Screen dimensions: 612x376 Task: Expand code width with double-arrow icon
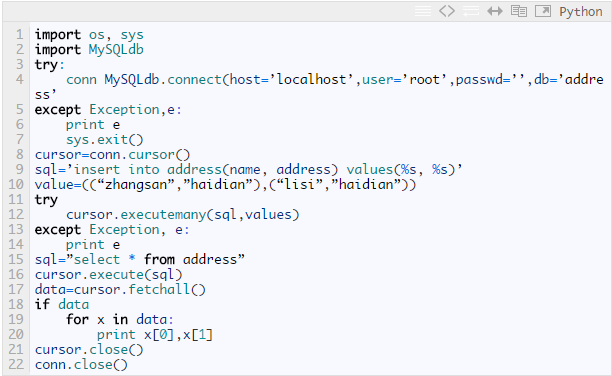(495, 11)
